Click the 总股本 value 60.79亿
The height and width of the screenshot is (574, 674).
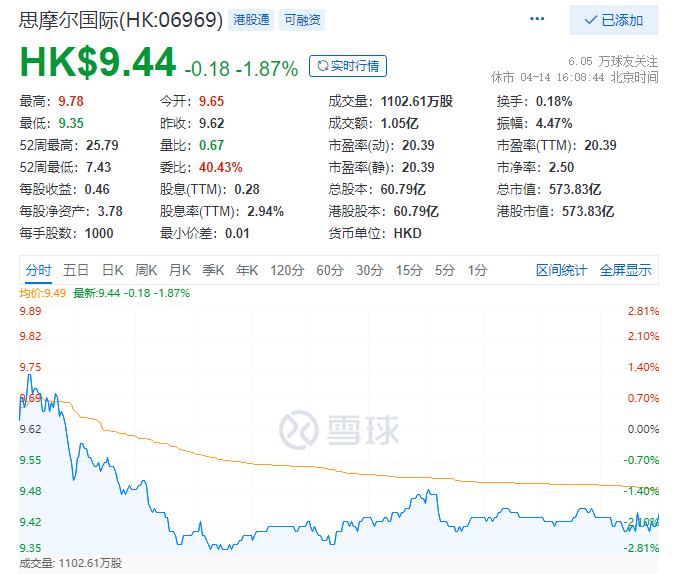(x=403, y=189)
